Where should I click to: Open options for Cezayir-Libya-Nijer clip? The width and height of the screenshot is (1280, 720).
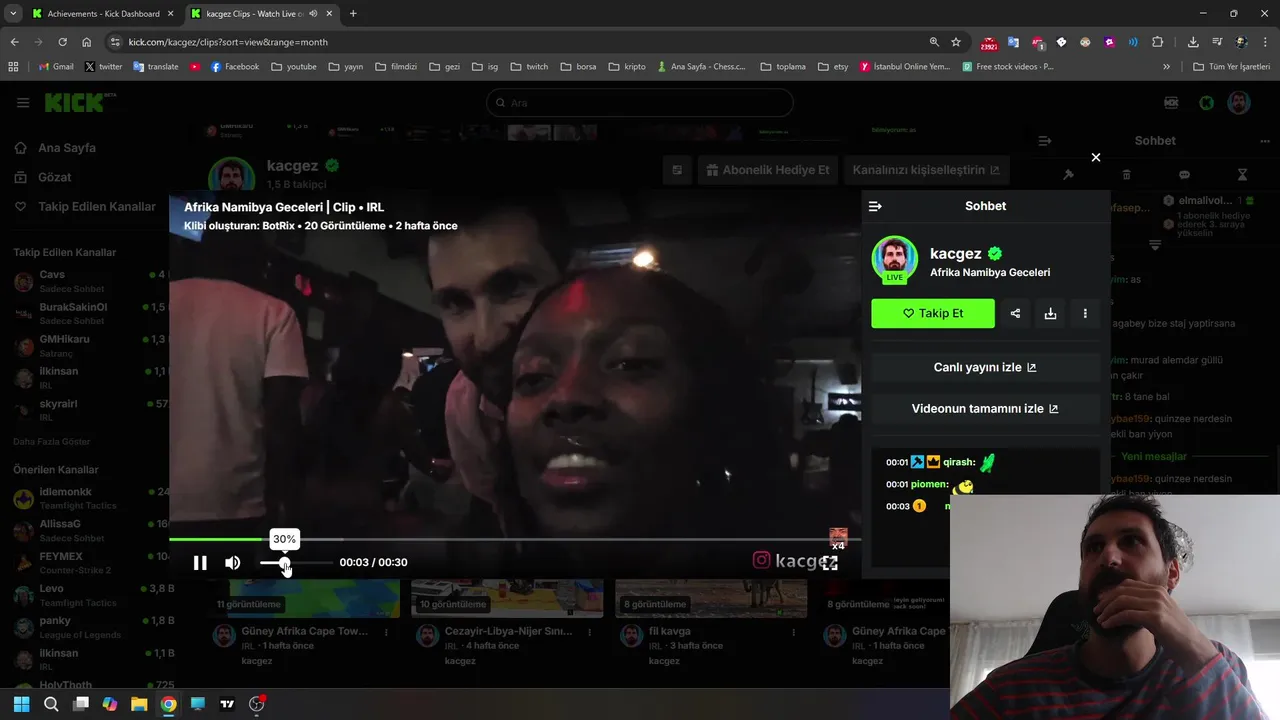[x=591, y=632]
